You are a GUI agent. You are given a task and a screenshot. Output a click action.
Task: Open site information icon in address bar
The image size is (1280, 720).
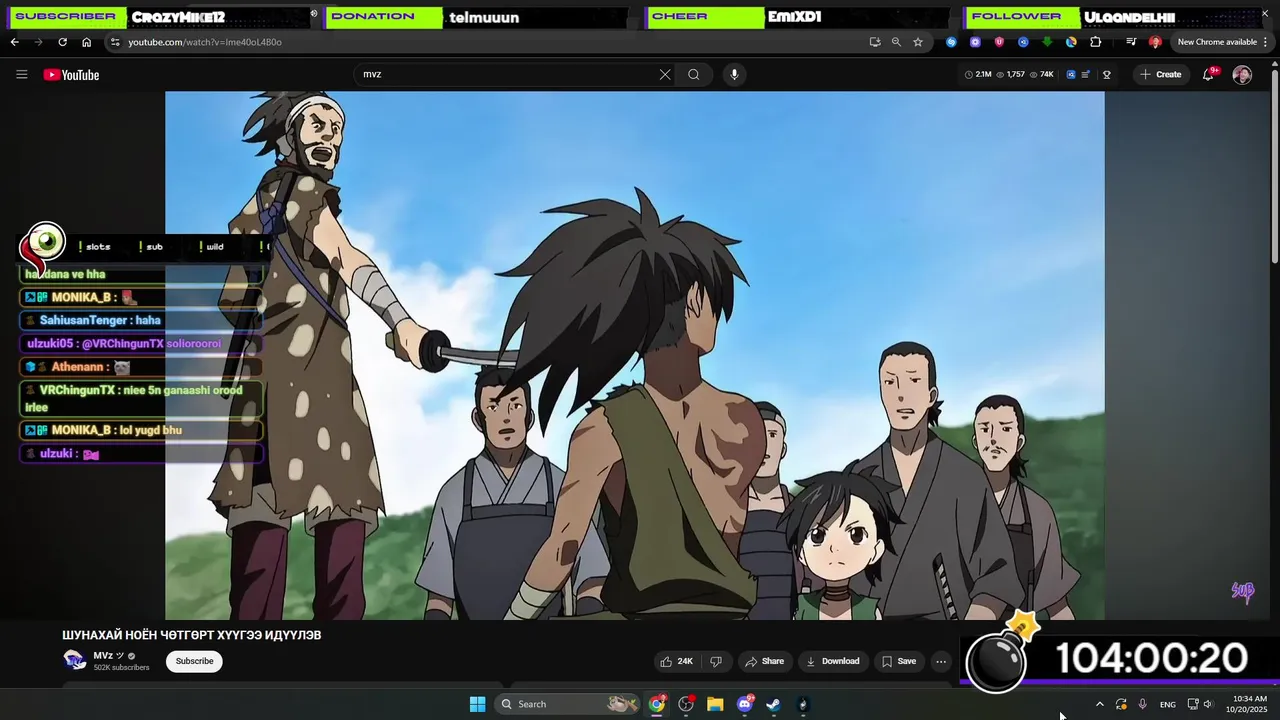point(115,42)
